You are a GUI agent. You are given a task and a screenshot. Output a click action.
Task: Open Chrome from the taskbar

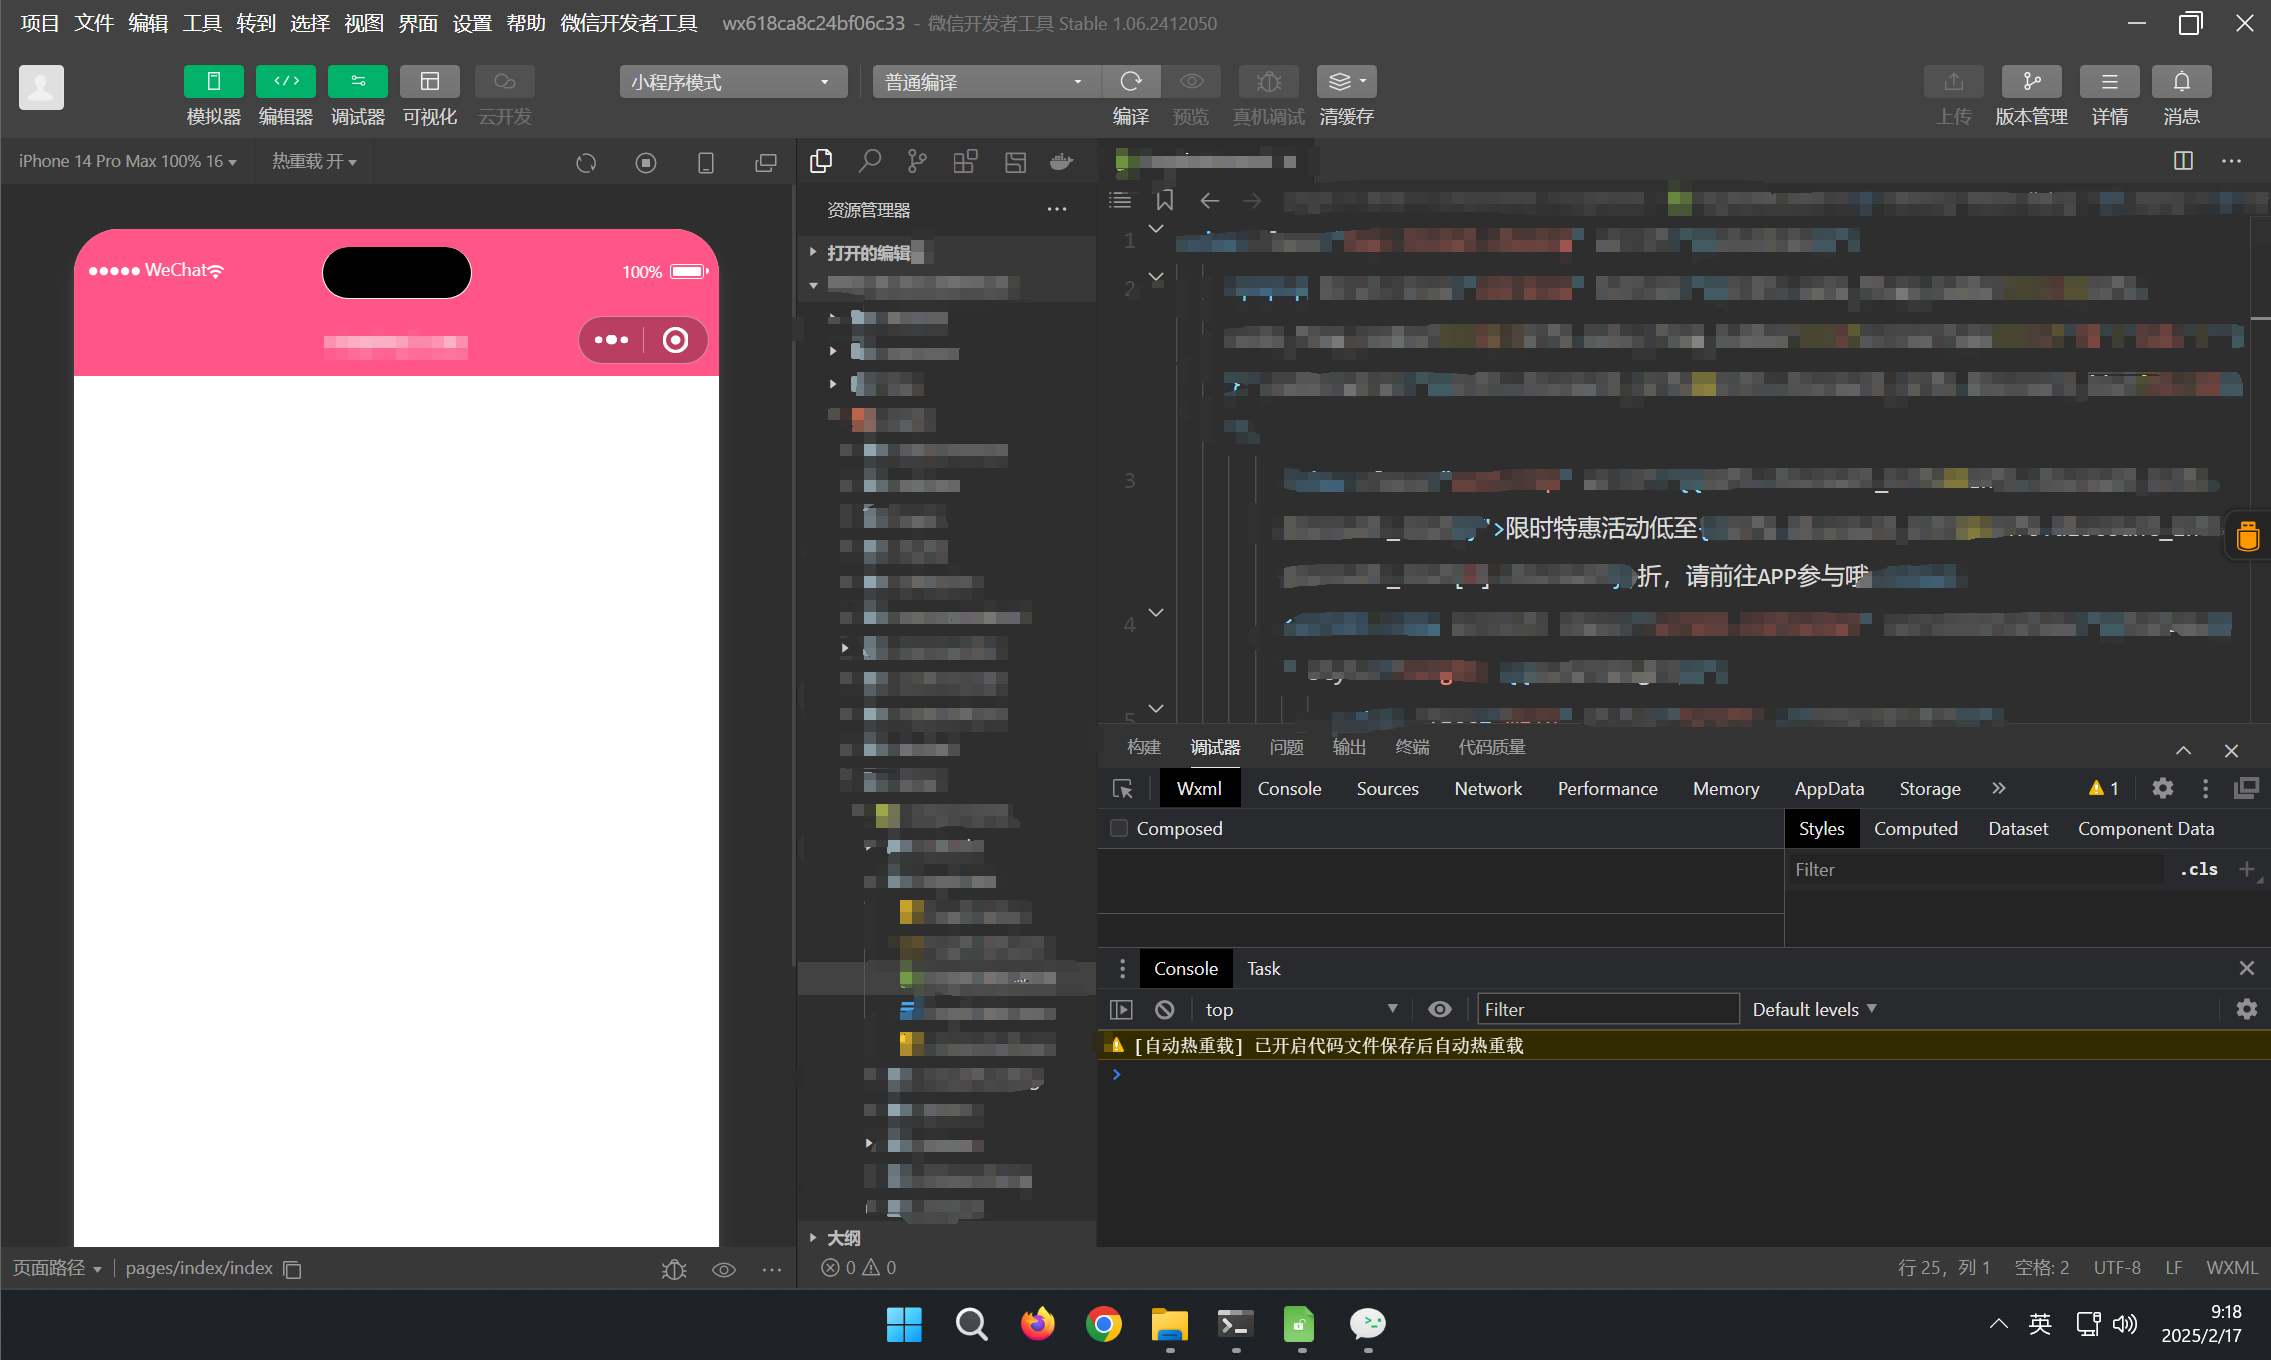tap(1103, 1325)
